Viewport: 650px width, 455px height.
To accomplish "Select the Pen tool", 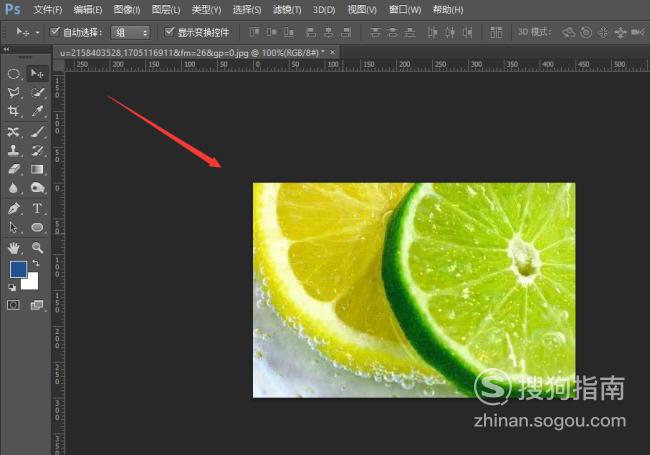I will [14, 208].
